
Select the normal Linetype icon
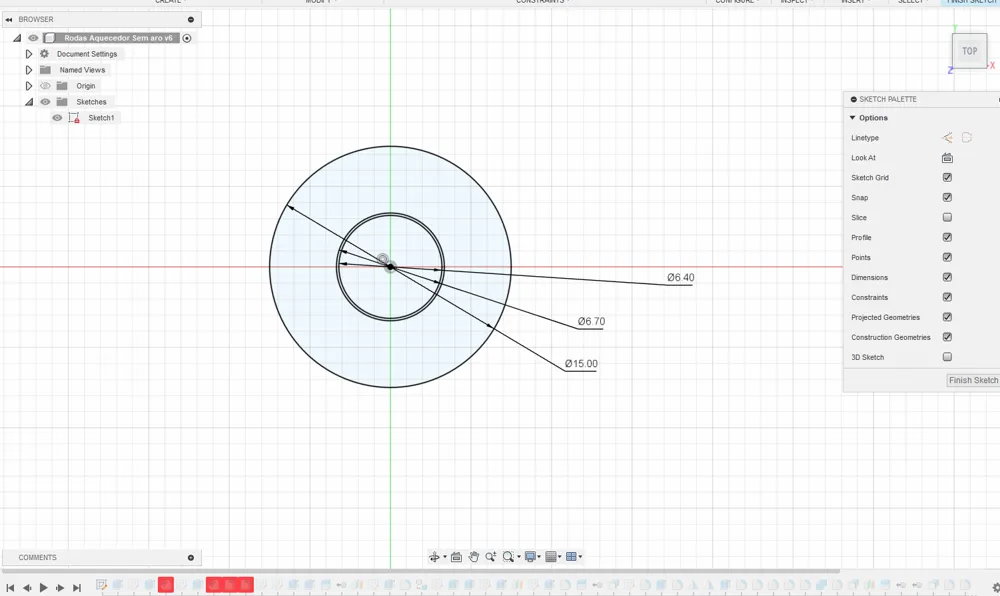(x=948, y=138)
